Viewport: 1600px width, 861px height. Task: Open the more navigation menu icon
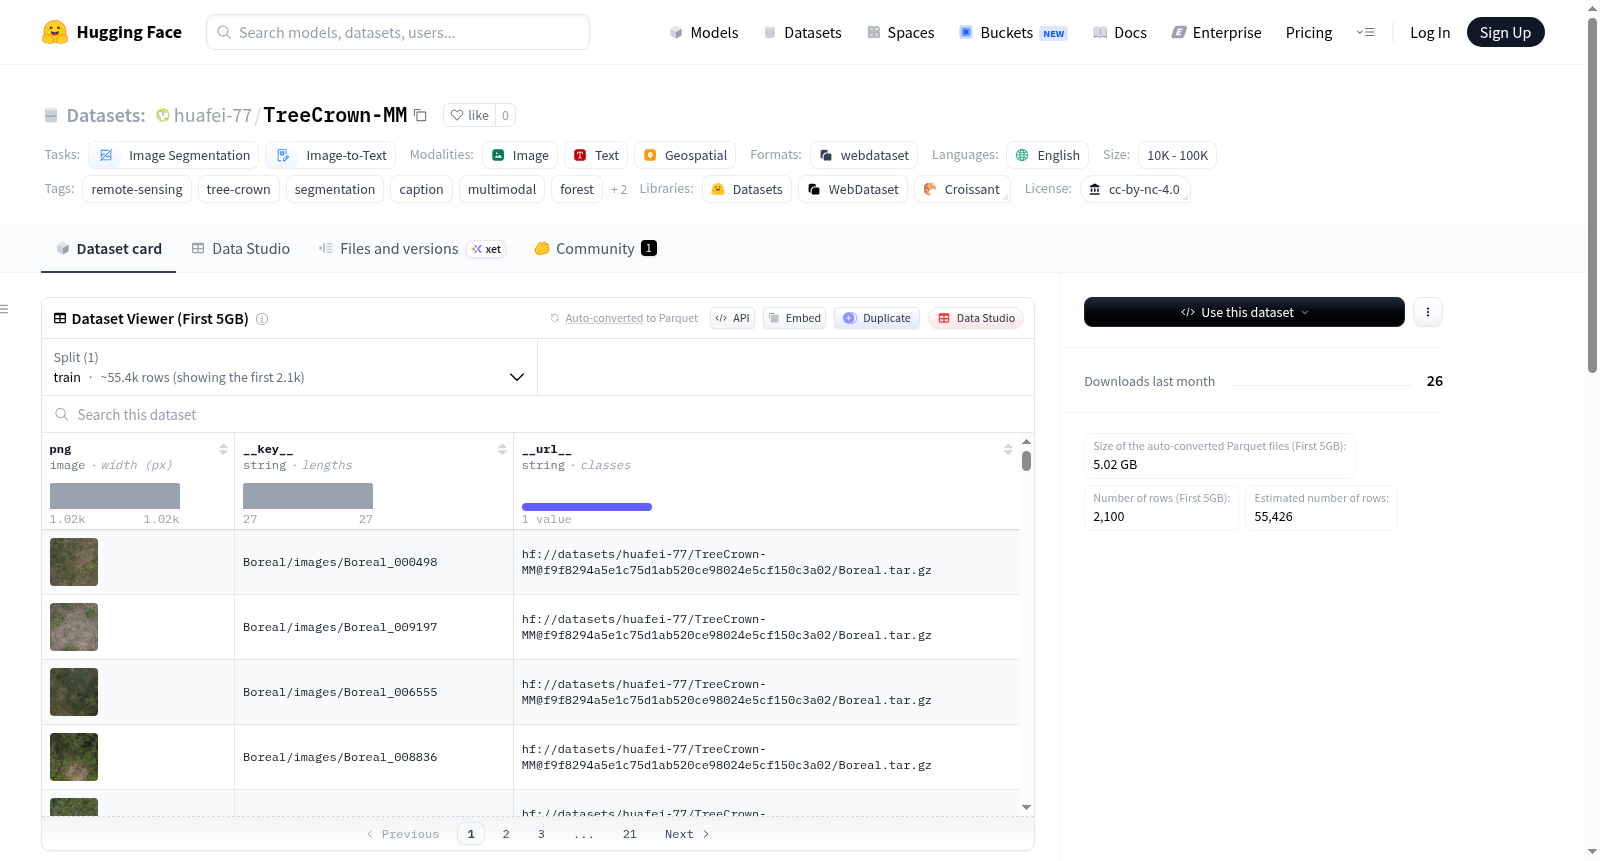tap(1365, 32)
